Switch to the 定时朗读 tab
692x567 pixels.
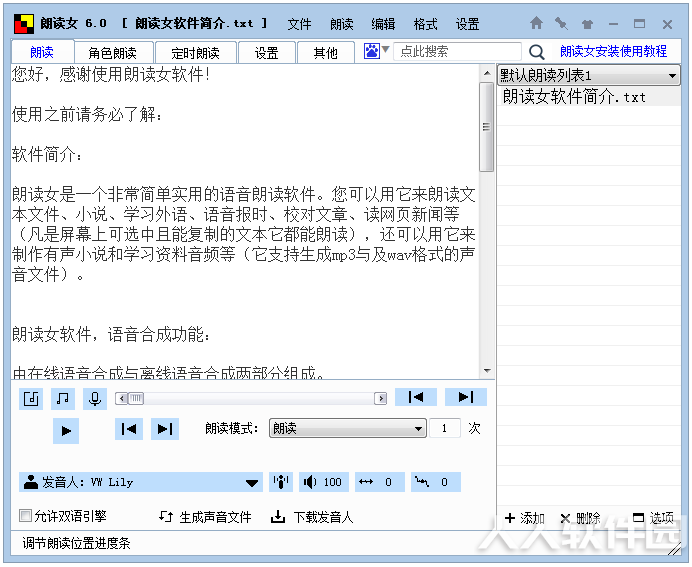pyautogui.click(x=196, y=53)
